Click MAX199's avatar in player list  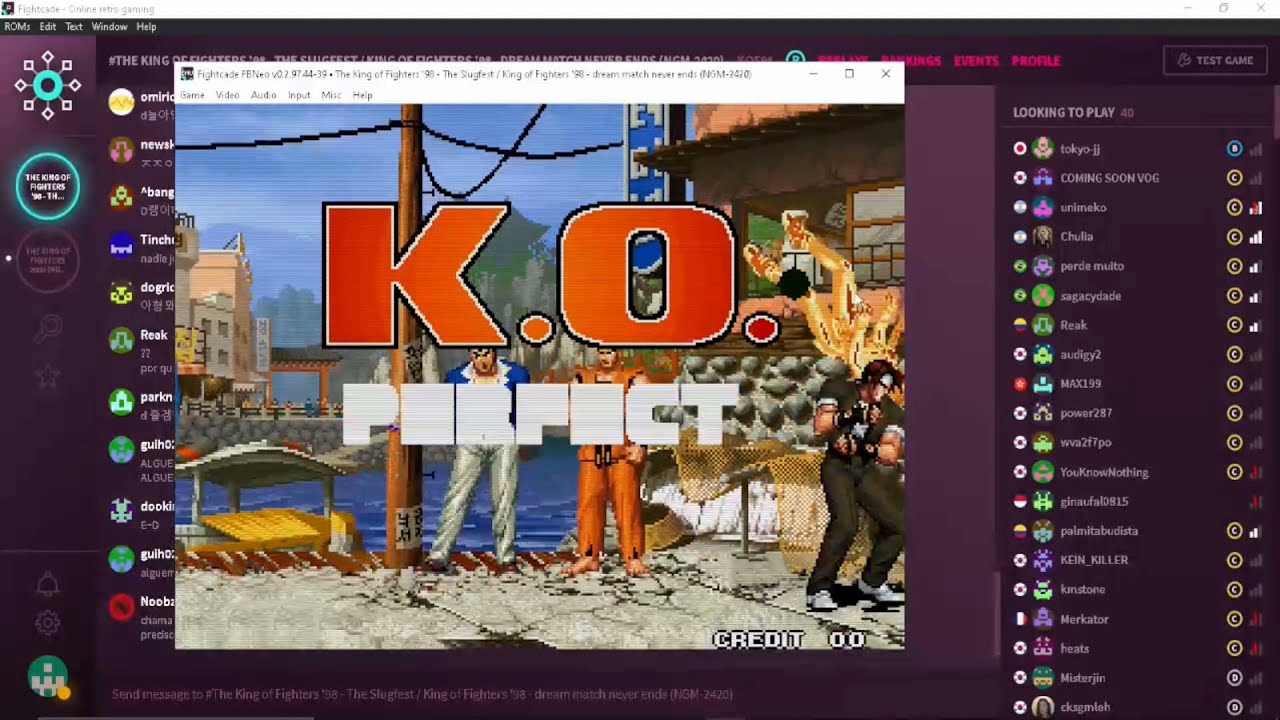click(x=1043, y=384)
